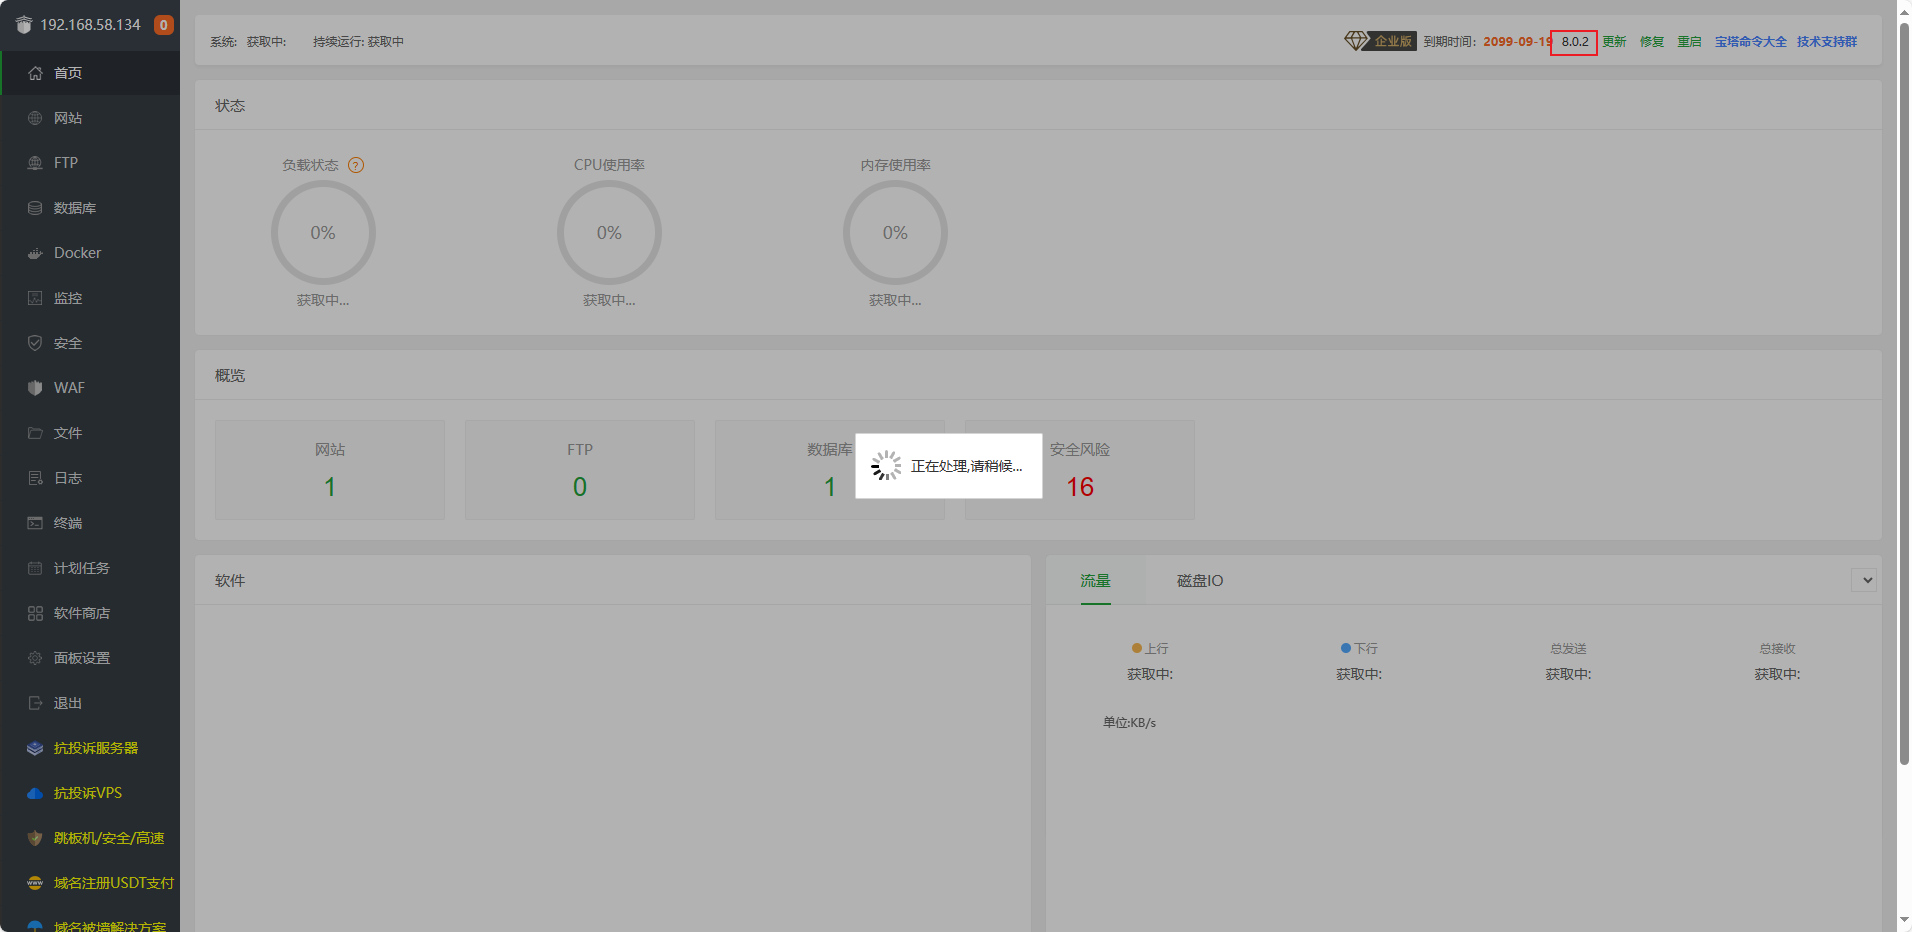Click the 退出 logout icon
The width and height of the screenshot is (1912, 932).
(x=35, y=703)
